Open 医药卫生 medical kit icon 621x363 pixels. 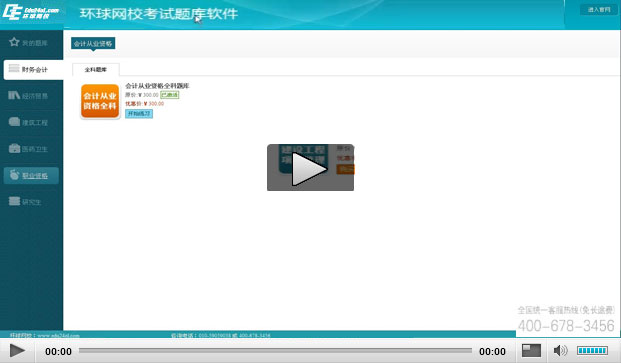pyautogui.click(x=14, y=148)
